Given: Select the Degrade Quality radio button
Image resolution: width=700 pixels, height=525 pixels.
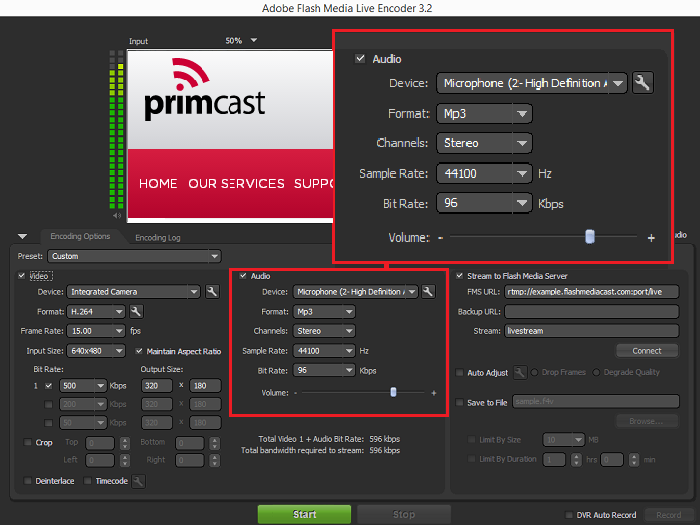Looking at the screenshot, I should click(x=596, y=372).
